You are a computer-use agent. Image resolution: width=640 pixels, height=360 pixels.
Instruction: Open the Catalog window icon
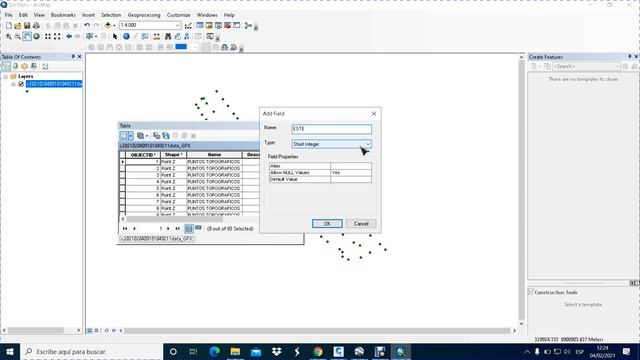pos(209,25)
